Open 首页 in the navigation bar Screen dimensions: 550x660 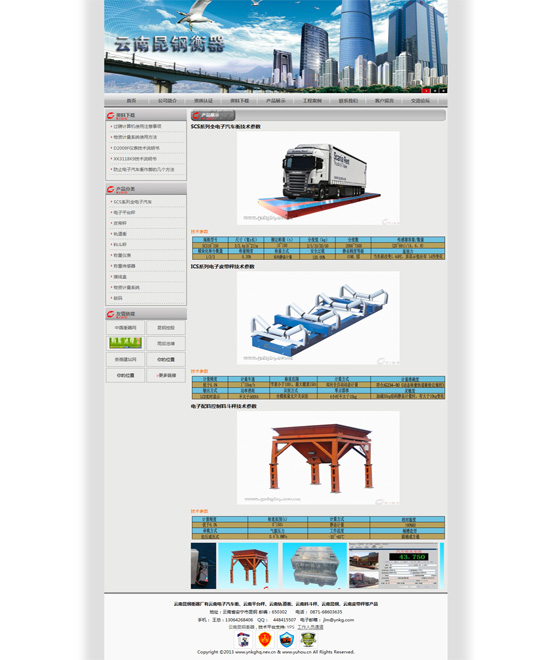pos(131,101)
